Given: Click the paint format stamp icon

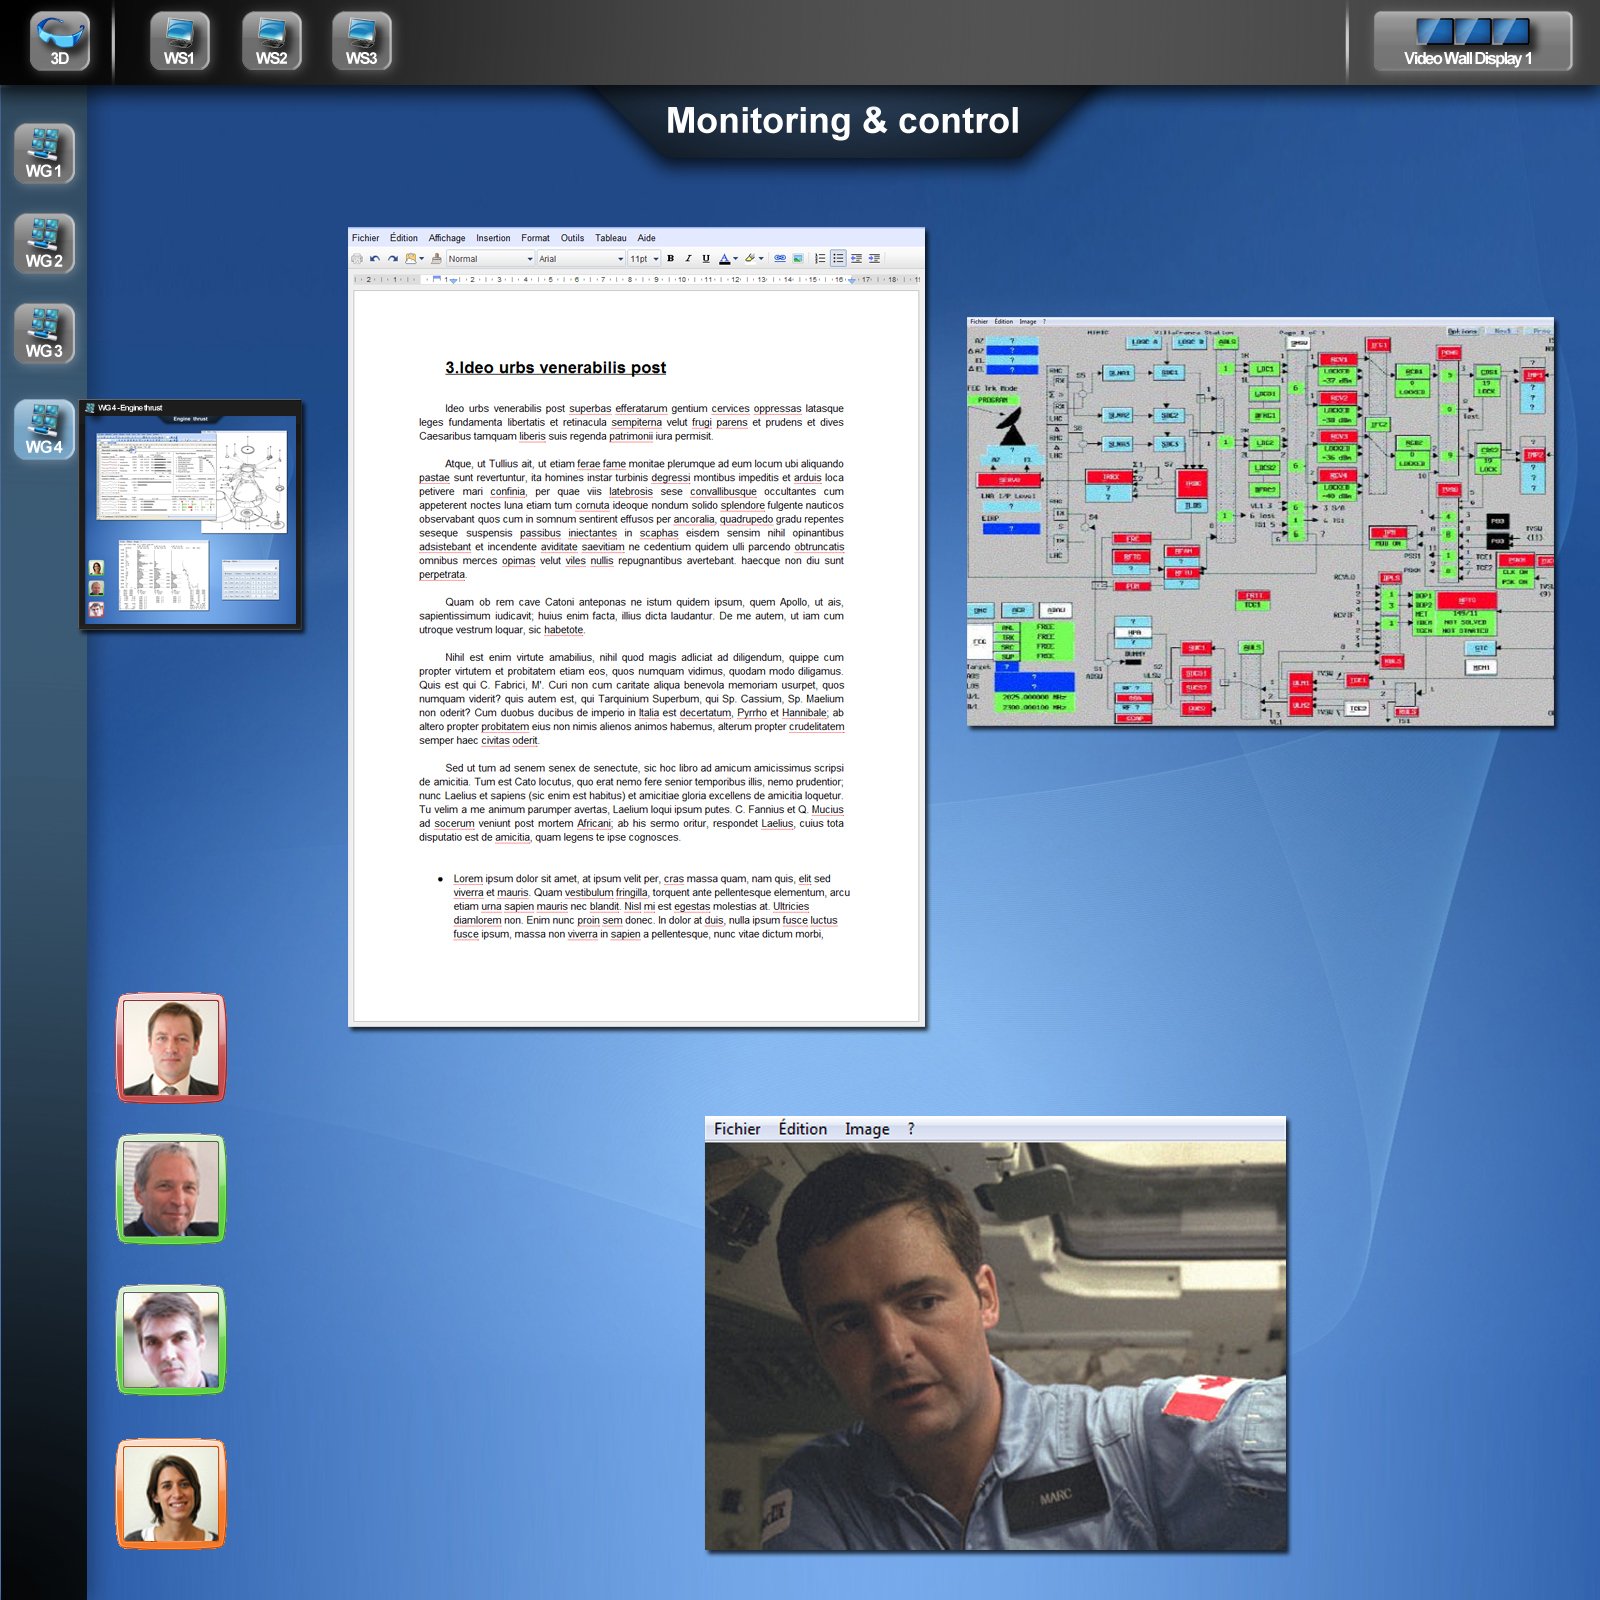Looking at the screenshot, I should 436,258.
